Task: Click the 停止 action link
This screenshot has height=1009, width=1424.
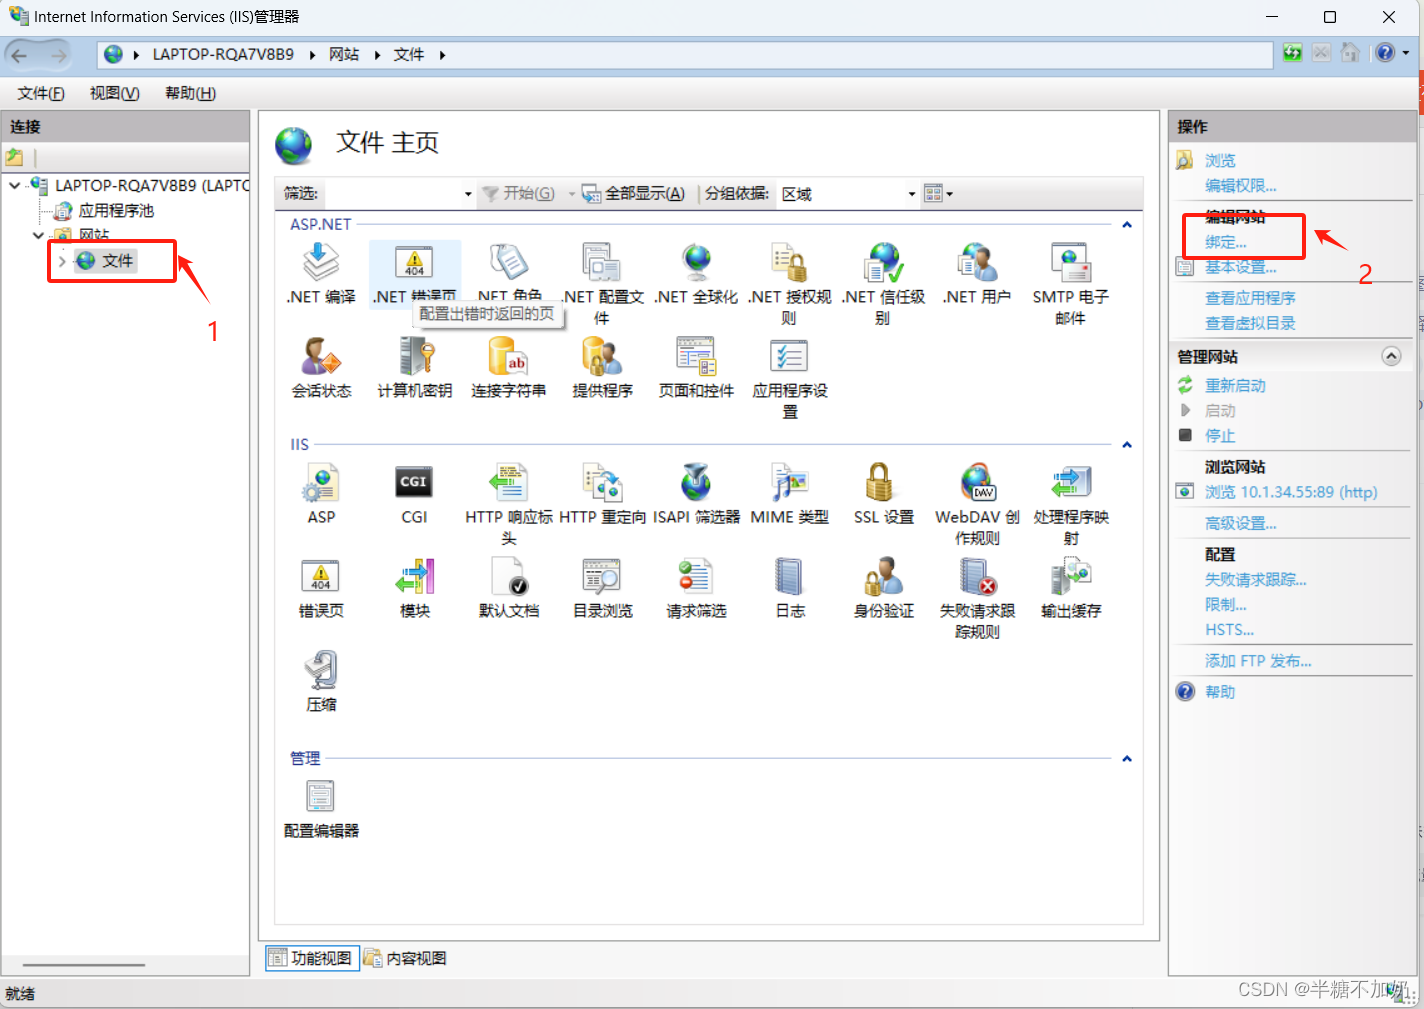Action: pos(1220,436)
